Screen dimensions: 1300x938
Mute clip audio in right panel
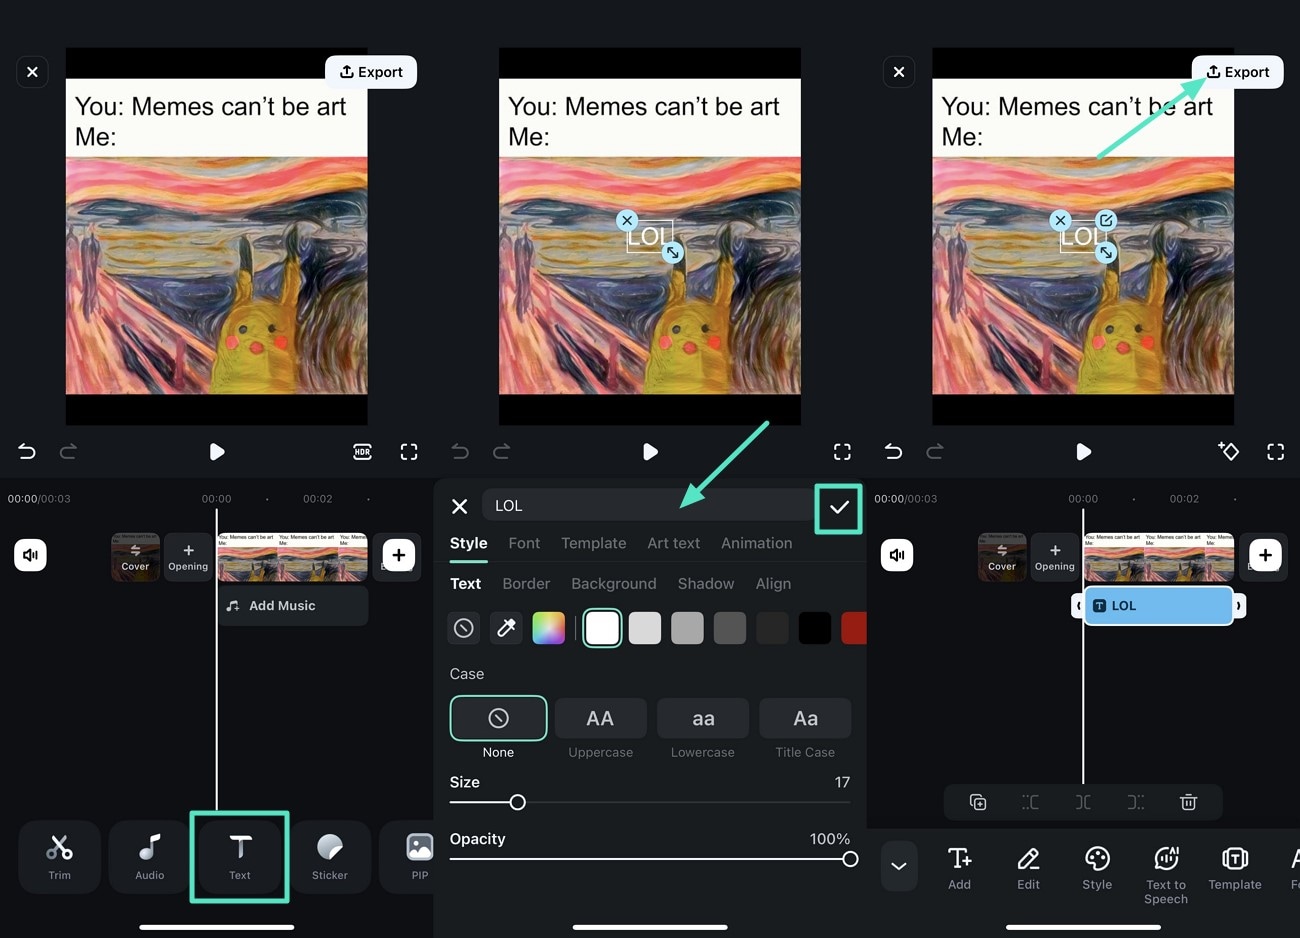coord(897,555)
